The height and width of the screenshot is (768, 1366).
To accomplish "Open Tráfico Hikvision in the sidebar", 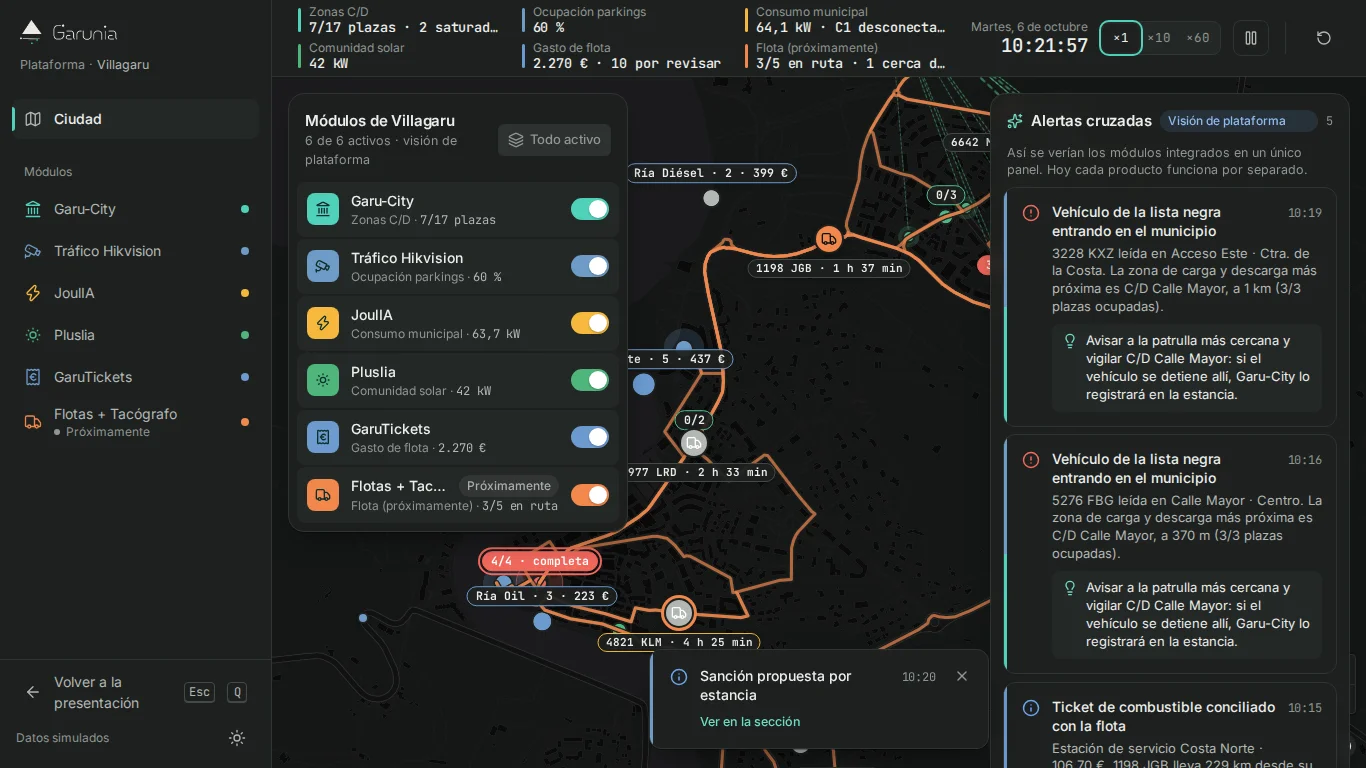I will 136,251.
